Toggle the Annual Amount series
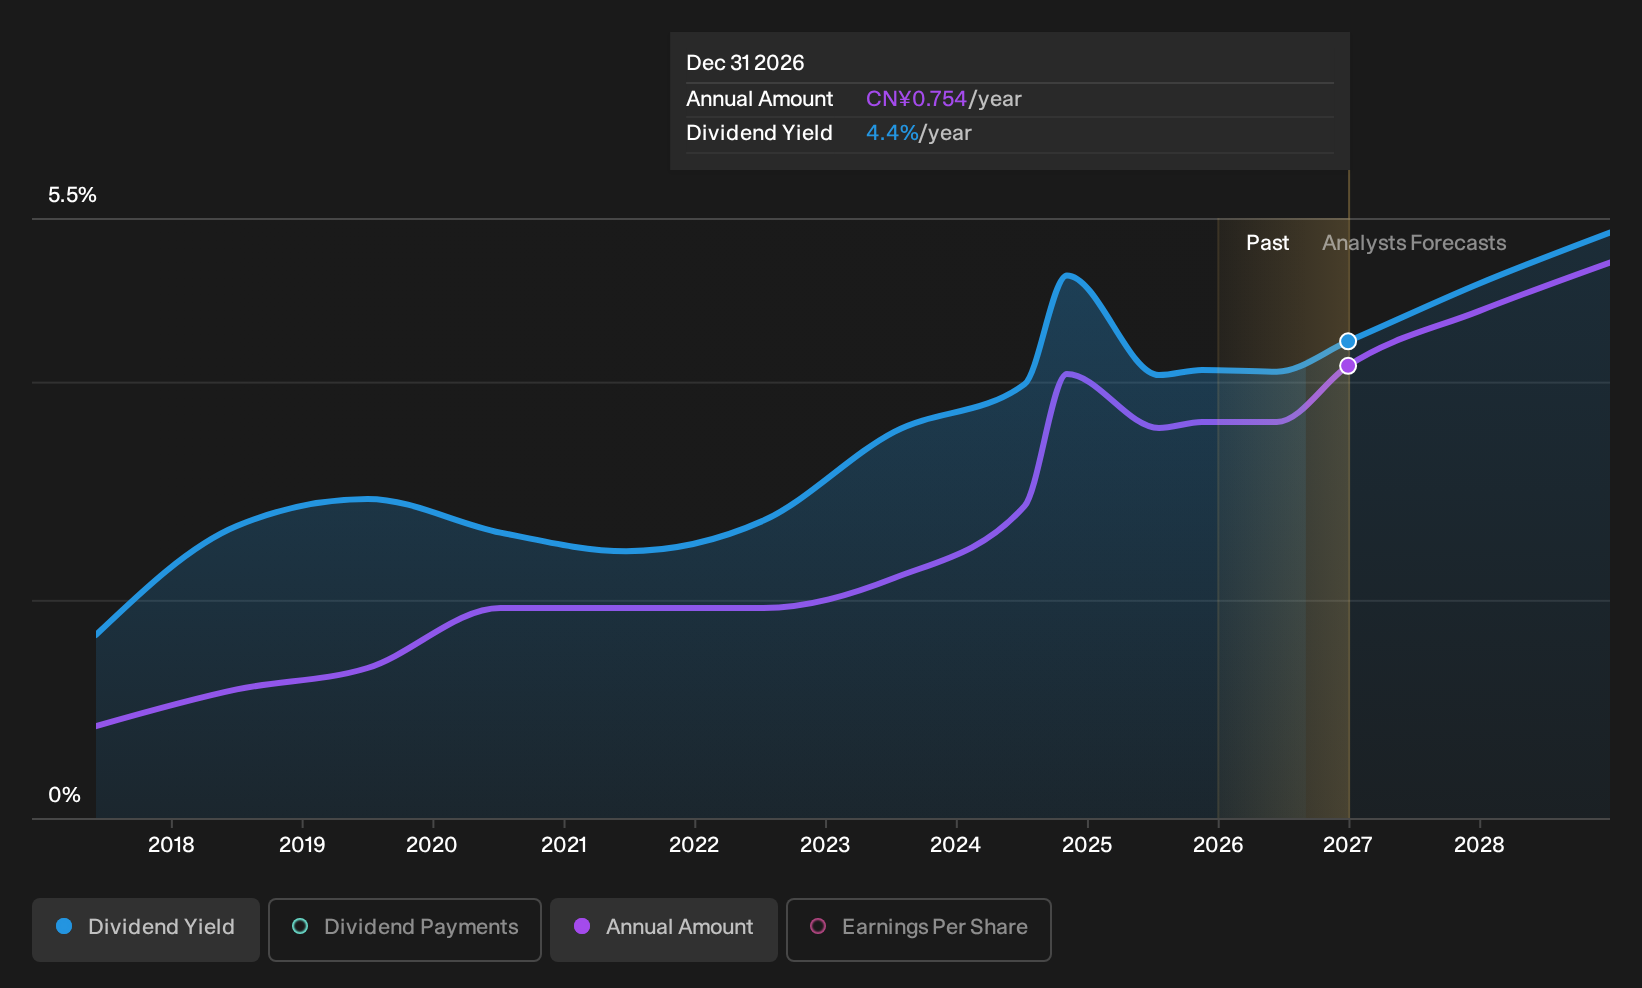Screen dimensions: 1642x988 [x=664, y=929]
